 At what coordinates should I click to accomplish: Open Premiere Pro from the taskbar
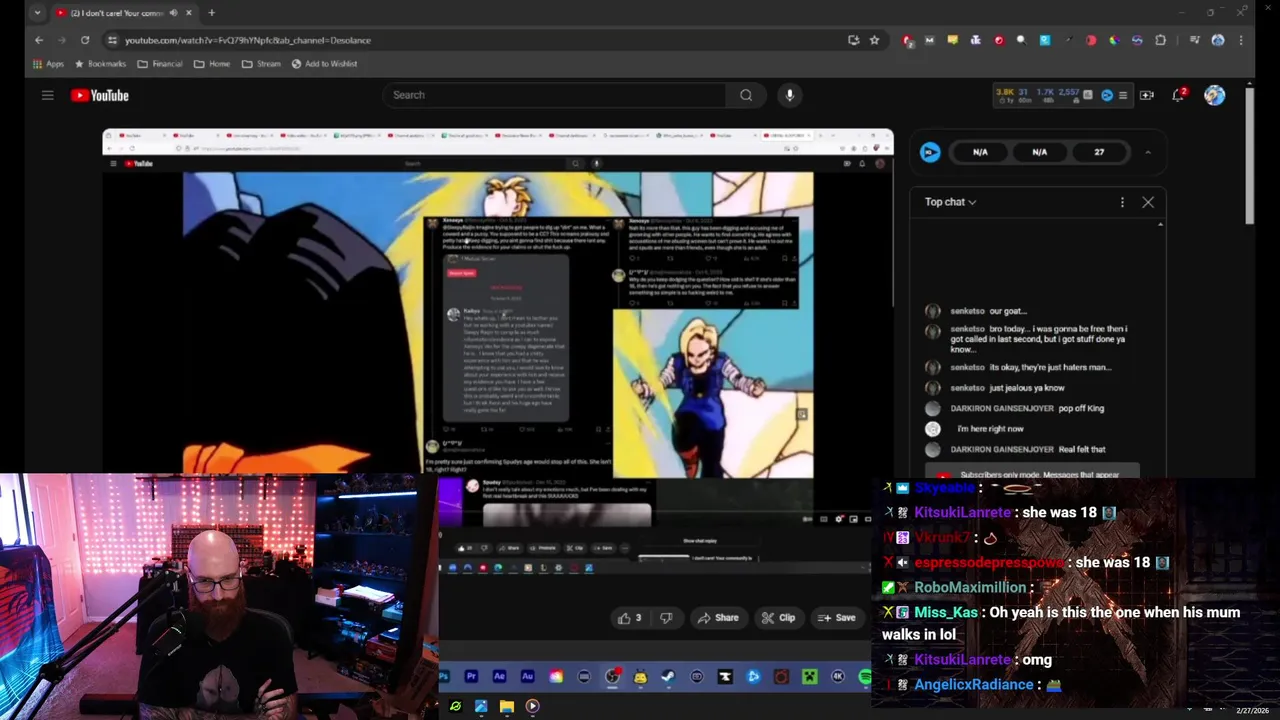pyautogui.click(x=471, y=676)
